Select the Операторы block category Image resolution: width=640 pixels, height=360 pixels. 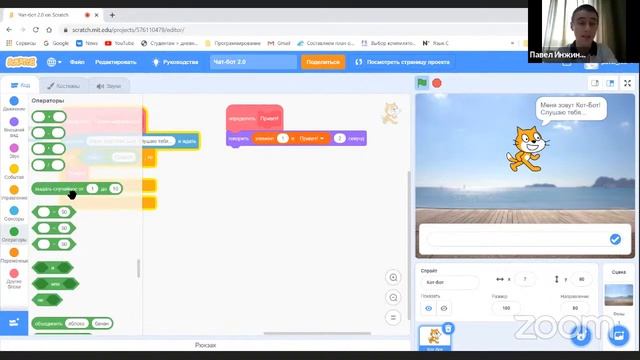(x=14, y=234)
